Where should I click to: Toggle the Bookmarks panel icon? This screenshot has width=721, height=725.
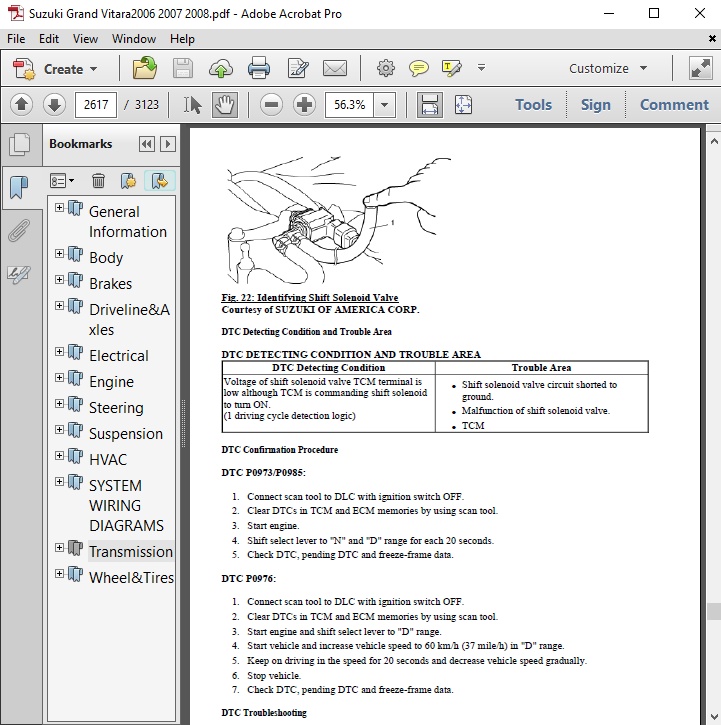click(19, 187)
